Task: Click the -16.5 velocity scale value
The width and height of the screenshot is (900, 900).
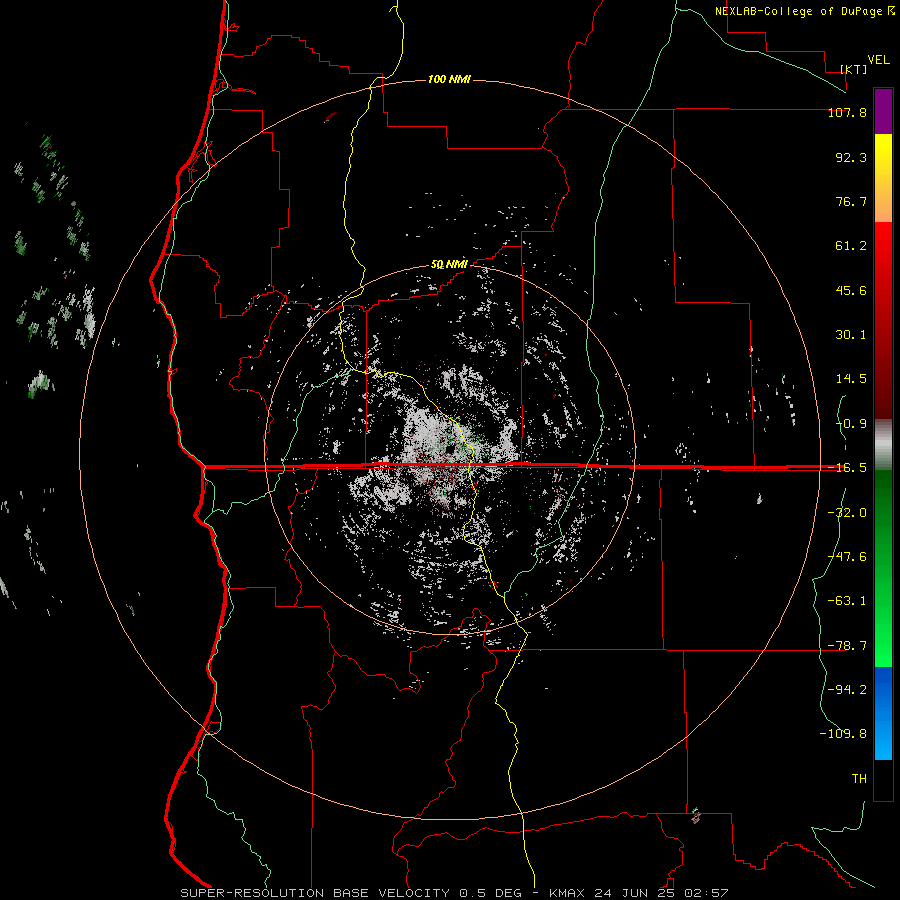Action: click(847, 468)
